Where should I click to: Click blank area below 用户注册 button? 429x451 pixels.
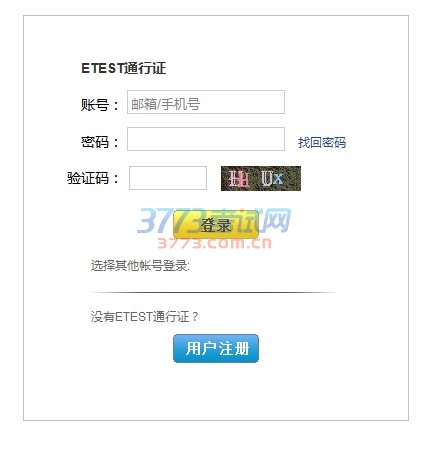pyautogui.click(x=216, y=390)
